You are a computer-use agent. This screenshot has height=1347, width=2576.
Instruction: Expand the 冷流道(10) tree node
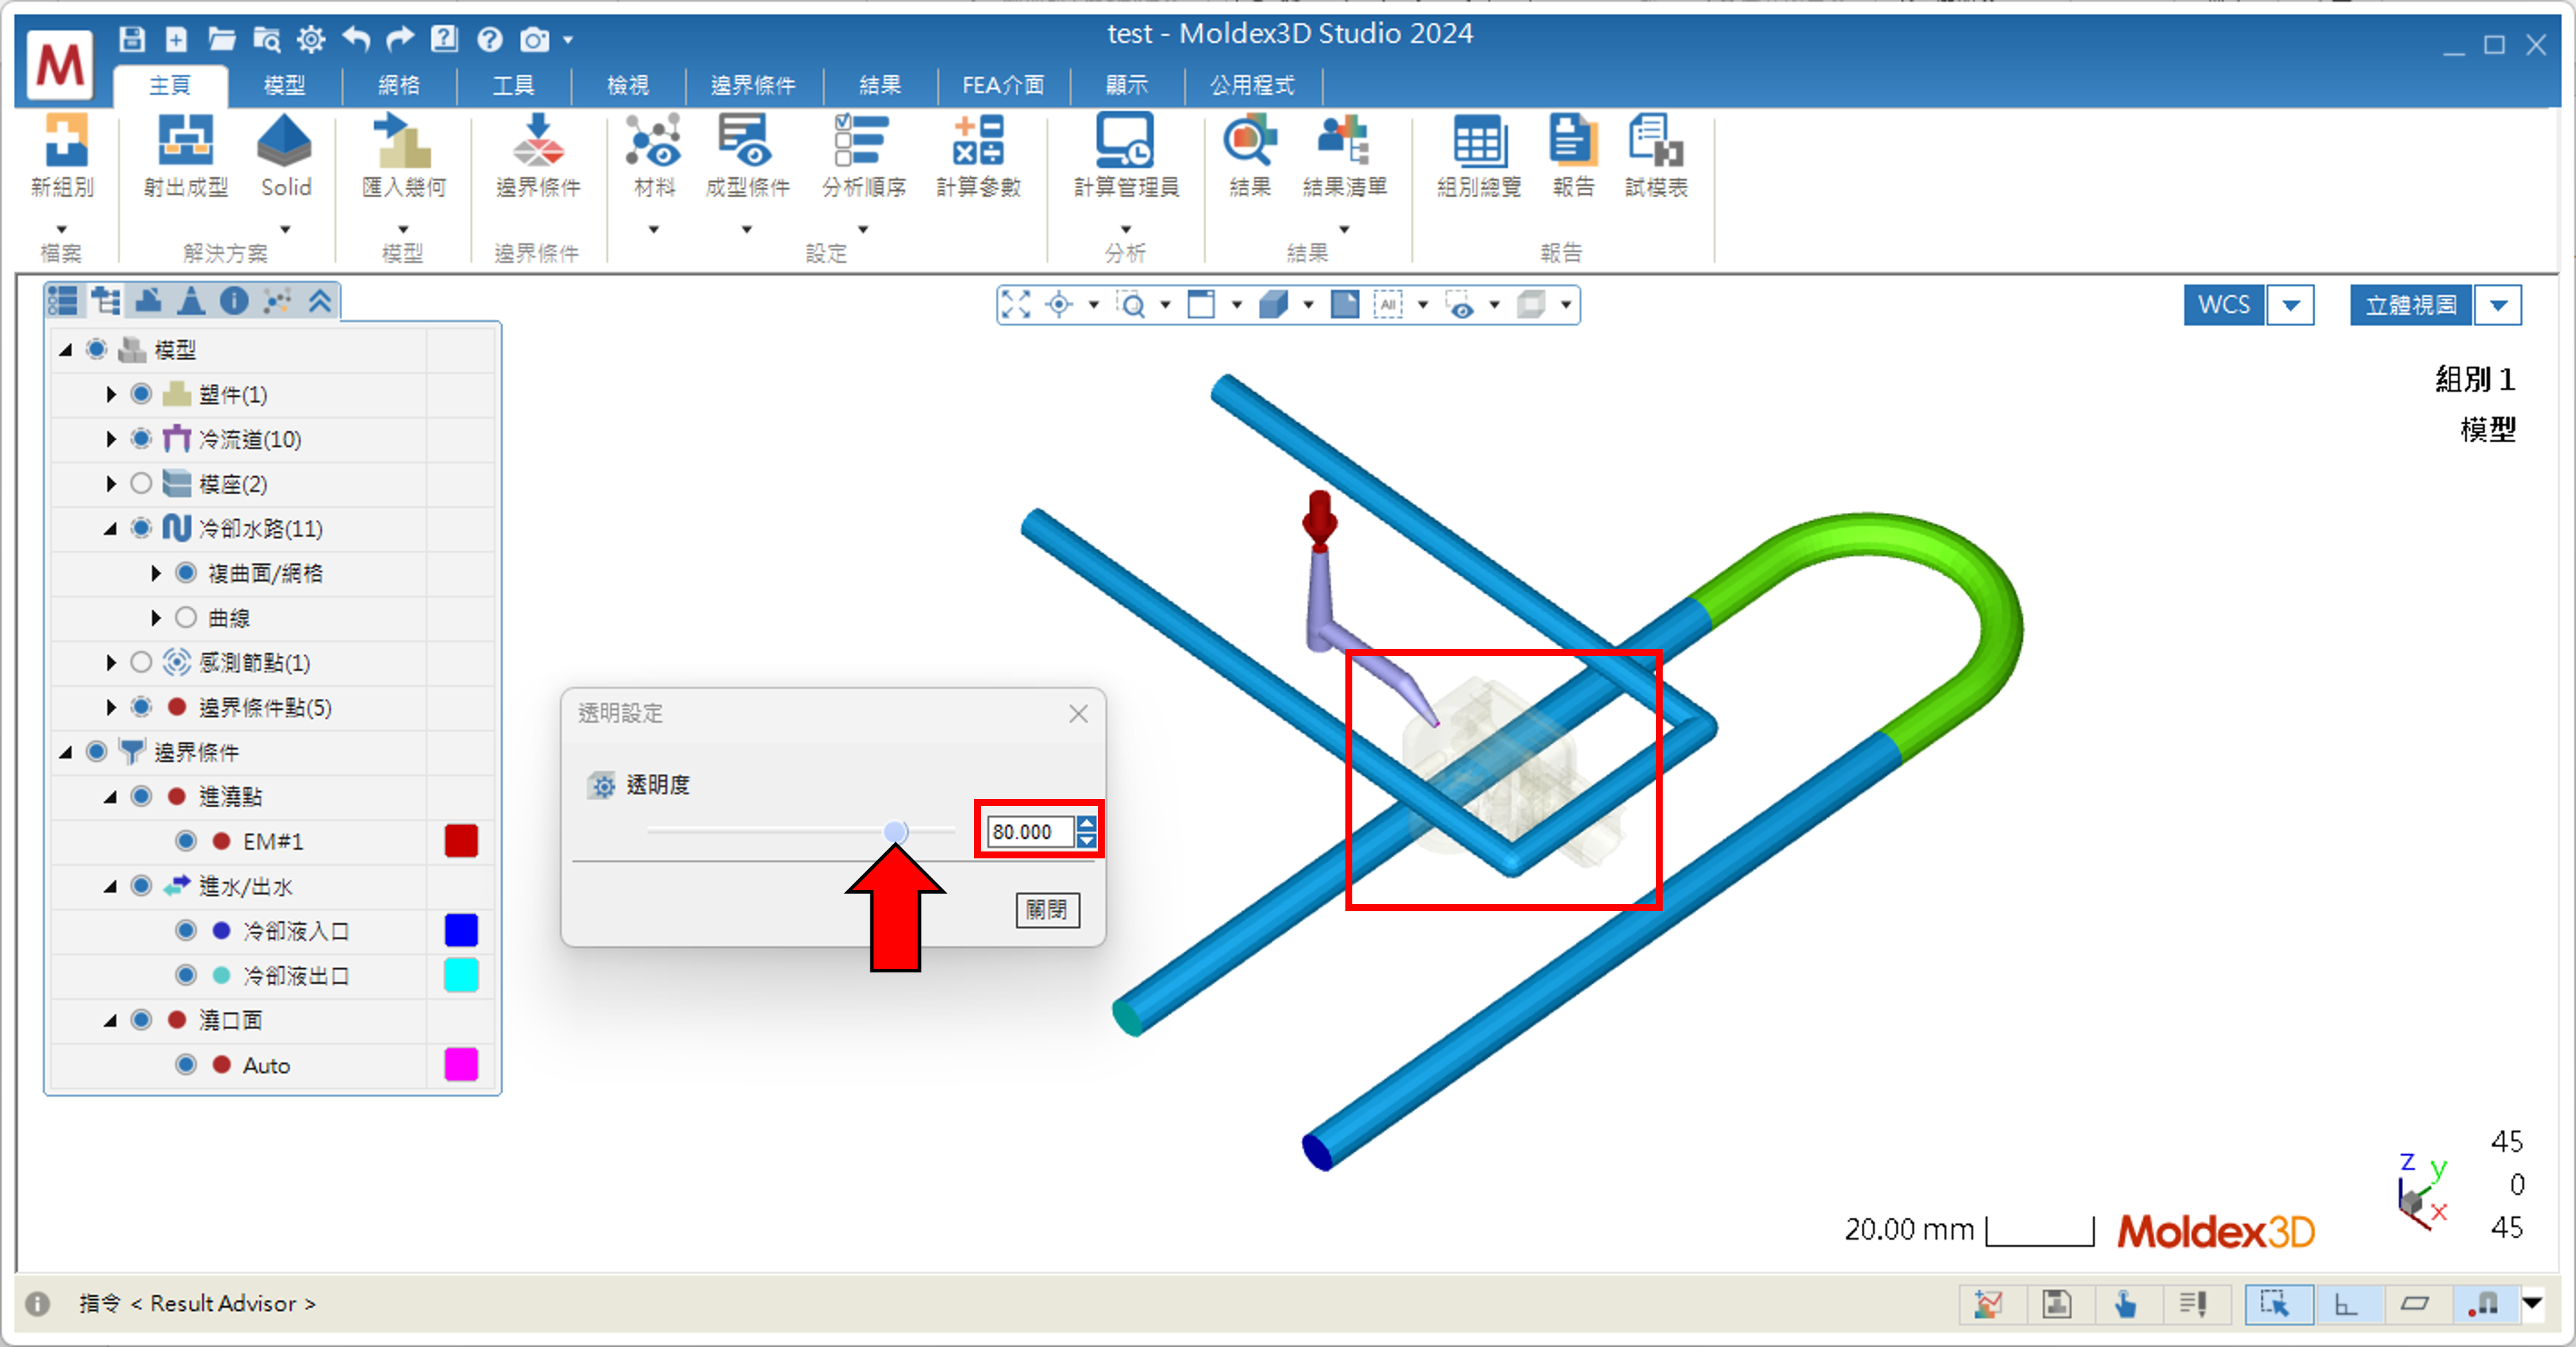pos(111,439)
